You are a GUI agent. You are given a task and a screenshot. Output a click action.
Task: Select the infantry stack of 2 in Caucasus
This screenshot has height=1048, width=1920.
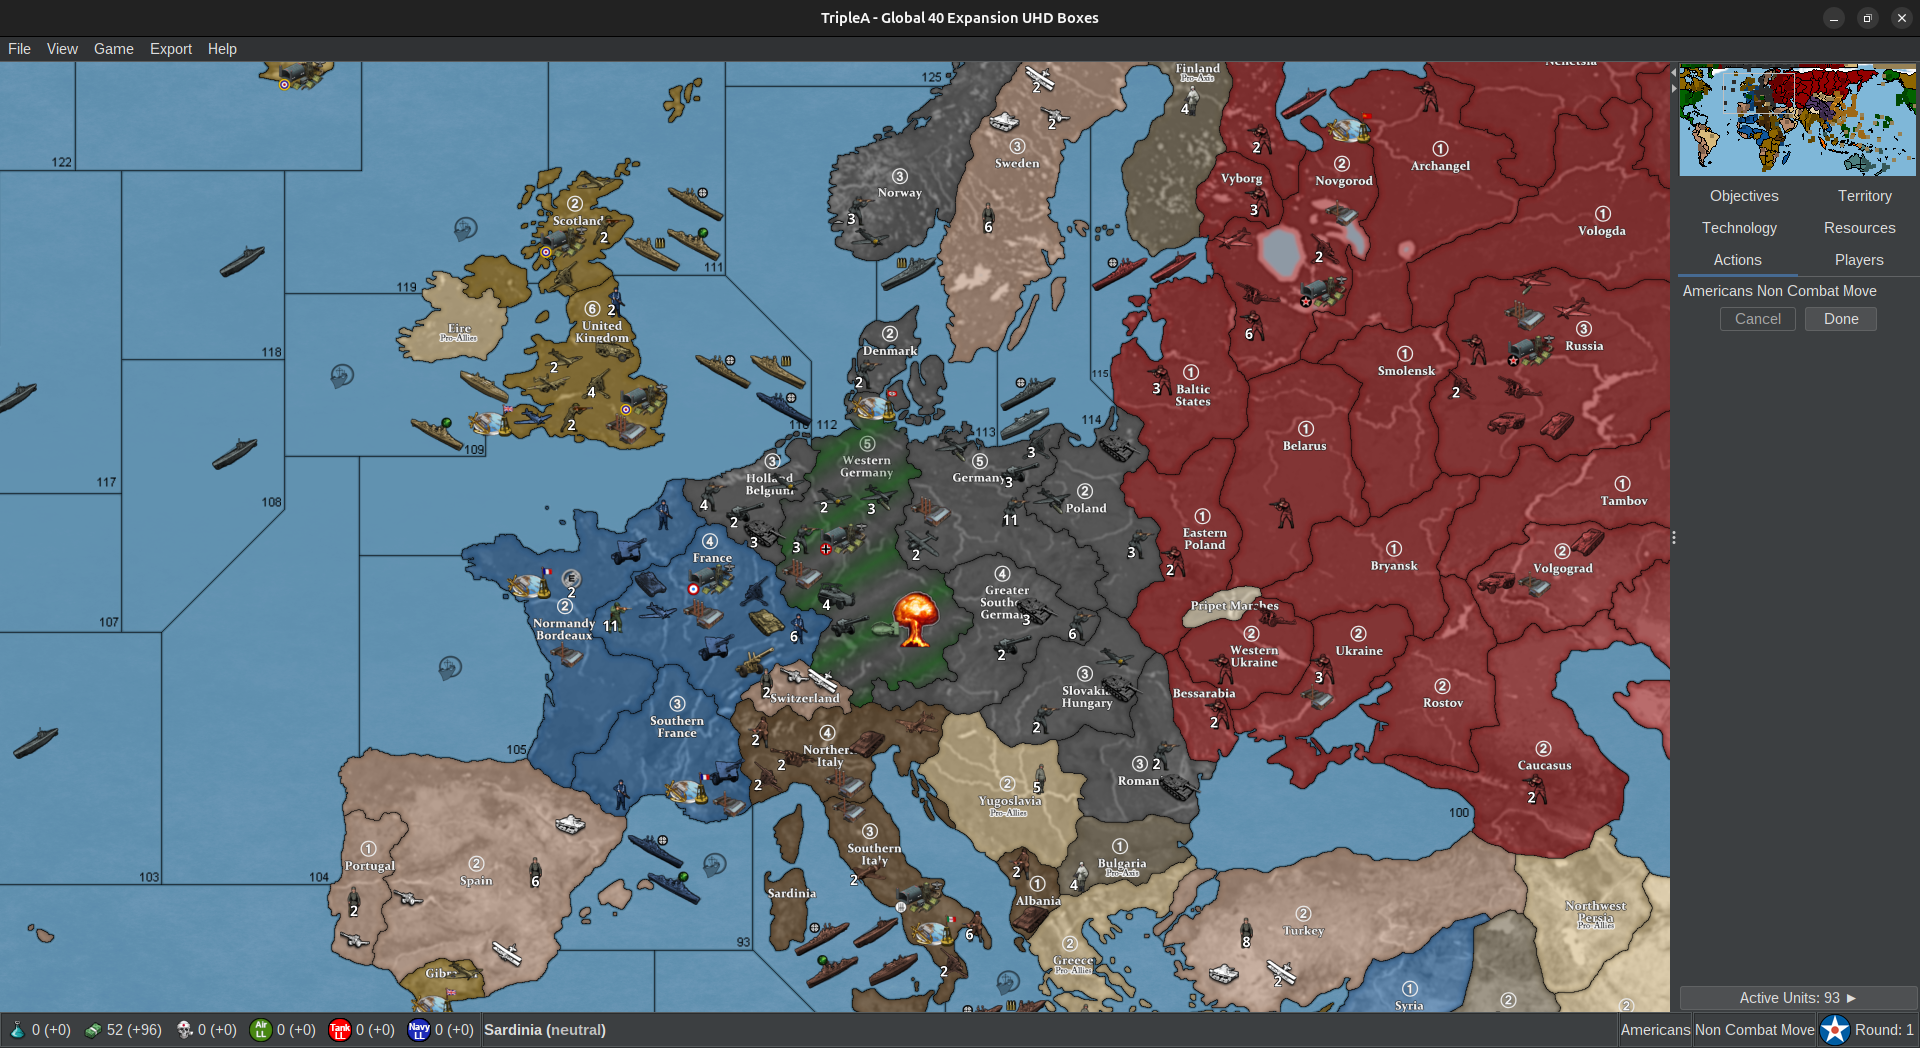1538,790
